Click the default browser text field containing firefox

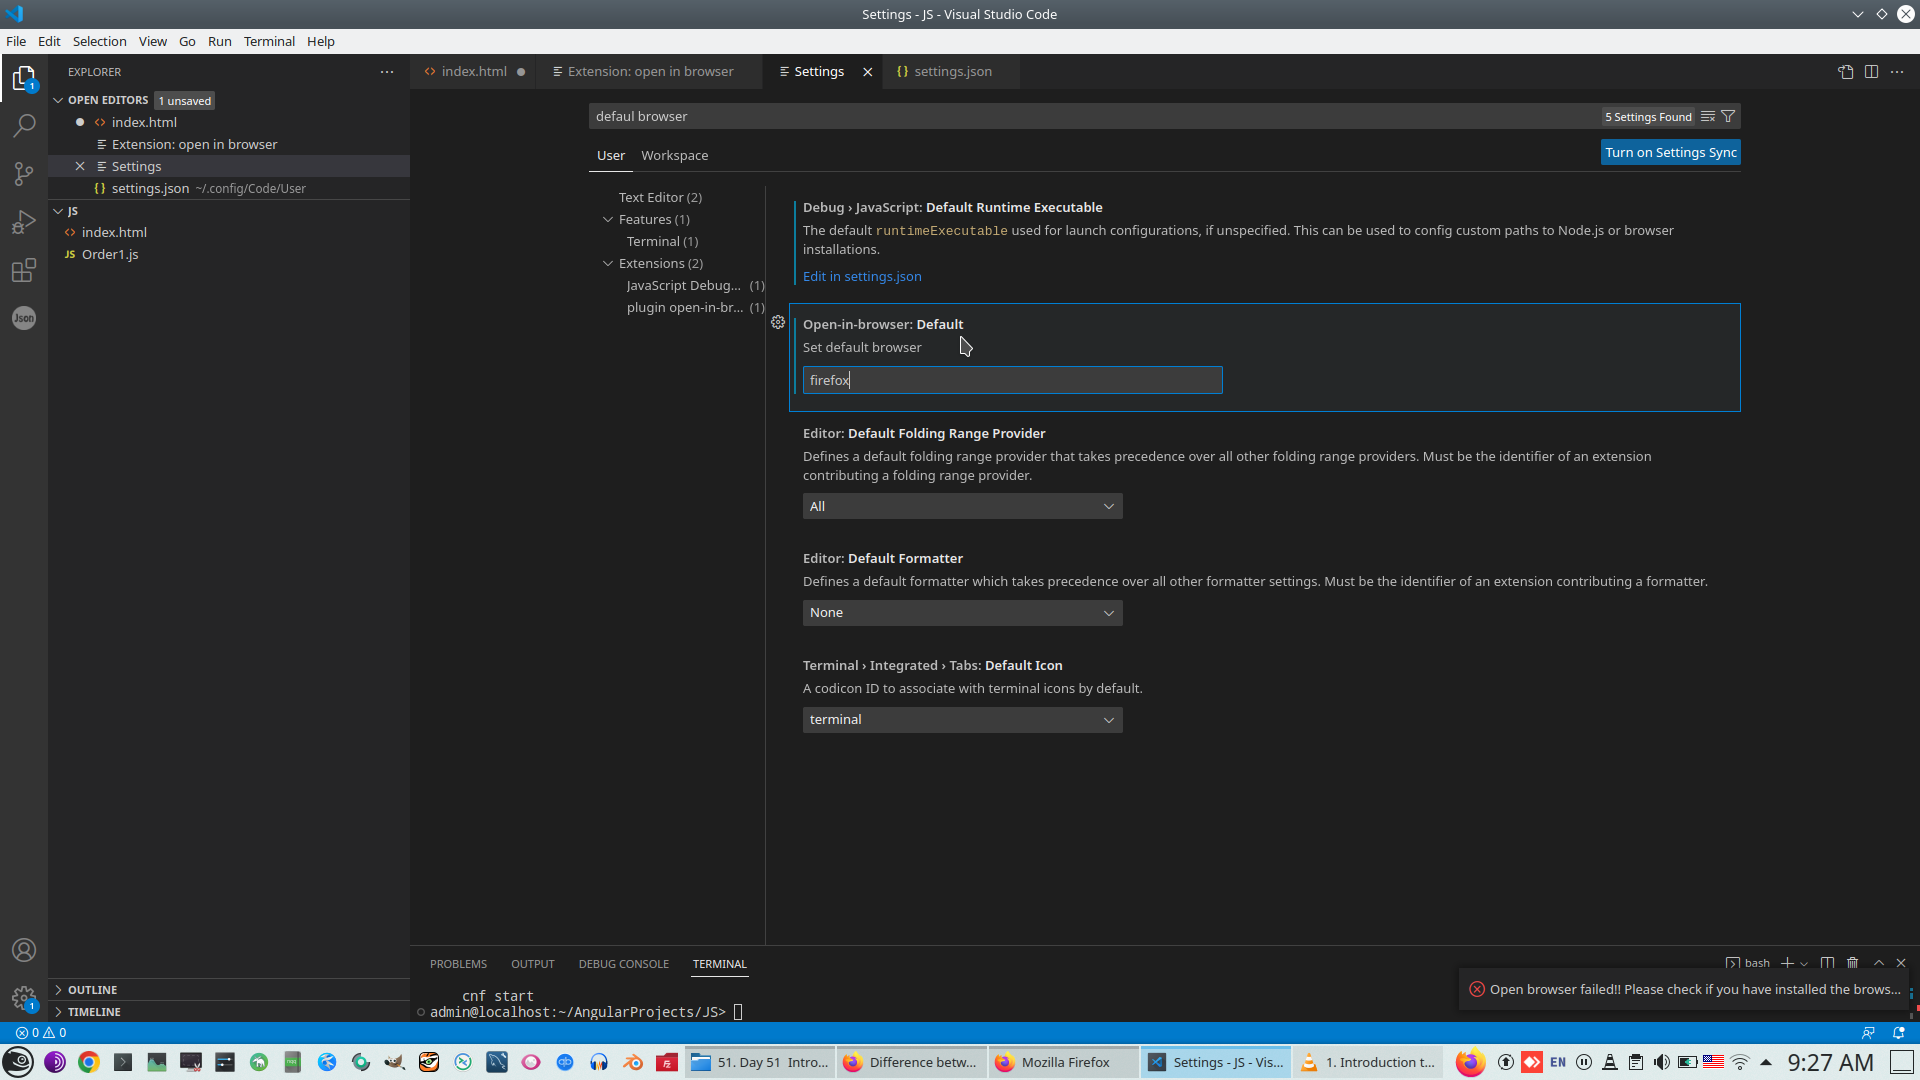click(1012, 380)
